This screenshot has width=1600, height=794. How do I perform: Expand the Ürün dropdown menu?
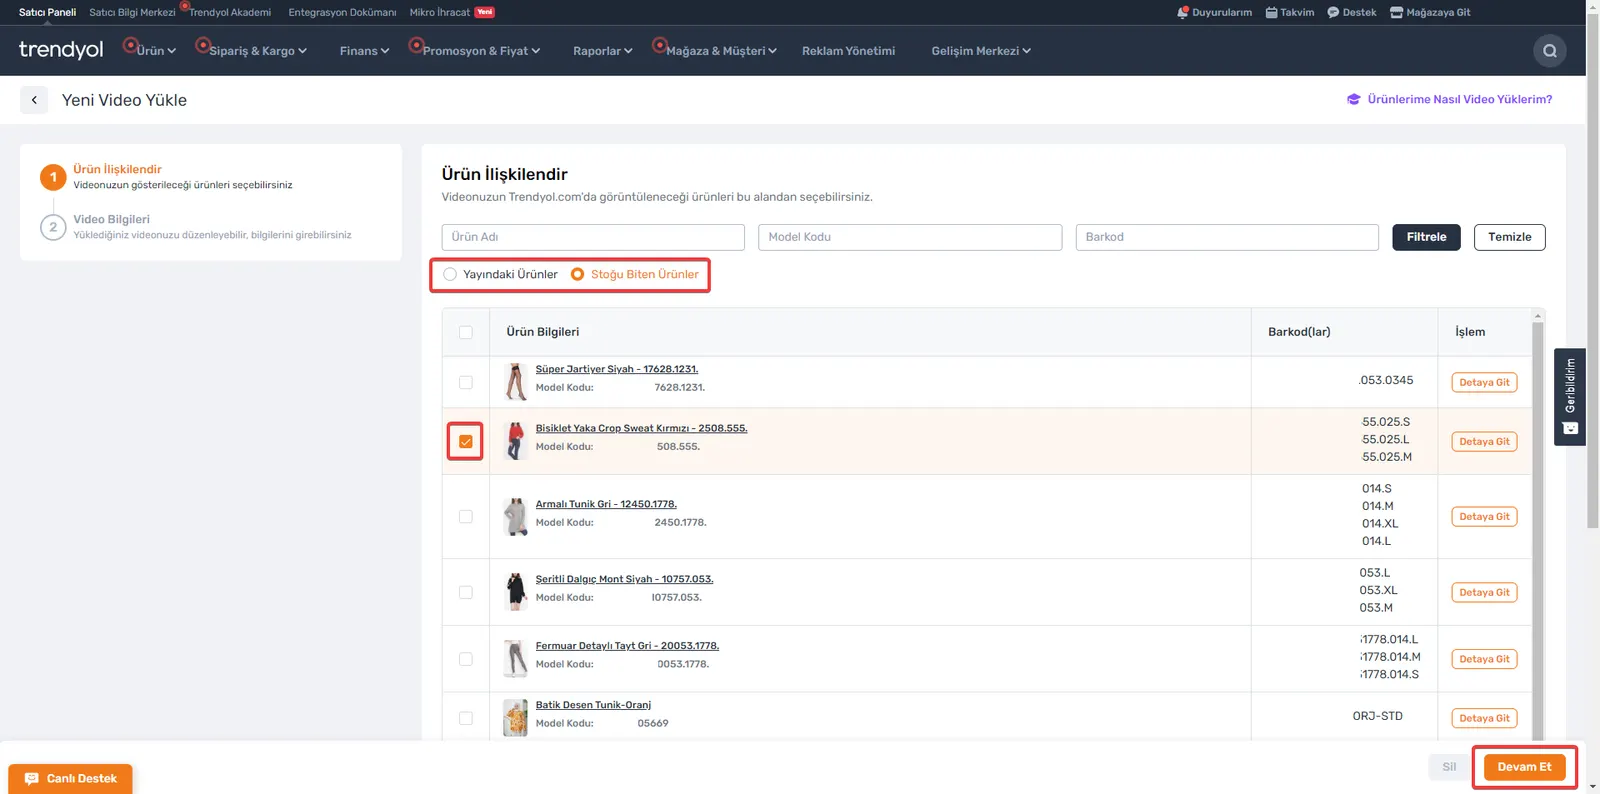click(156, 51)
